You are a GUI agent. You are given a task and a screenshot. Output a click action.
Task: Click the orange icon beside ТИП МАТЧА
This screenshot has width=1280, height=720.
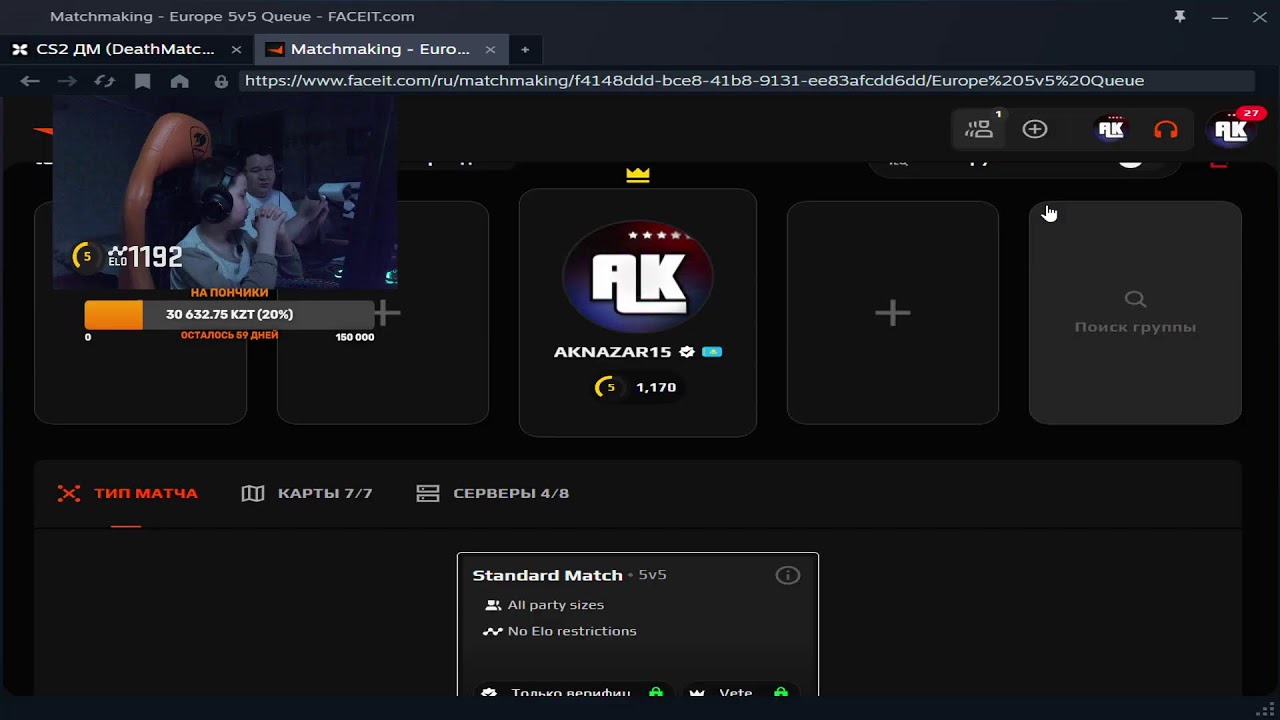[x=68, y=493]
